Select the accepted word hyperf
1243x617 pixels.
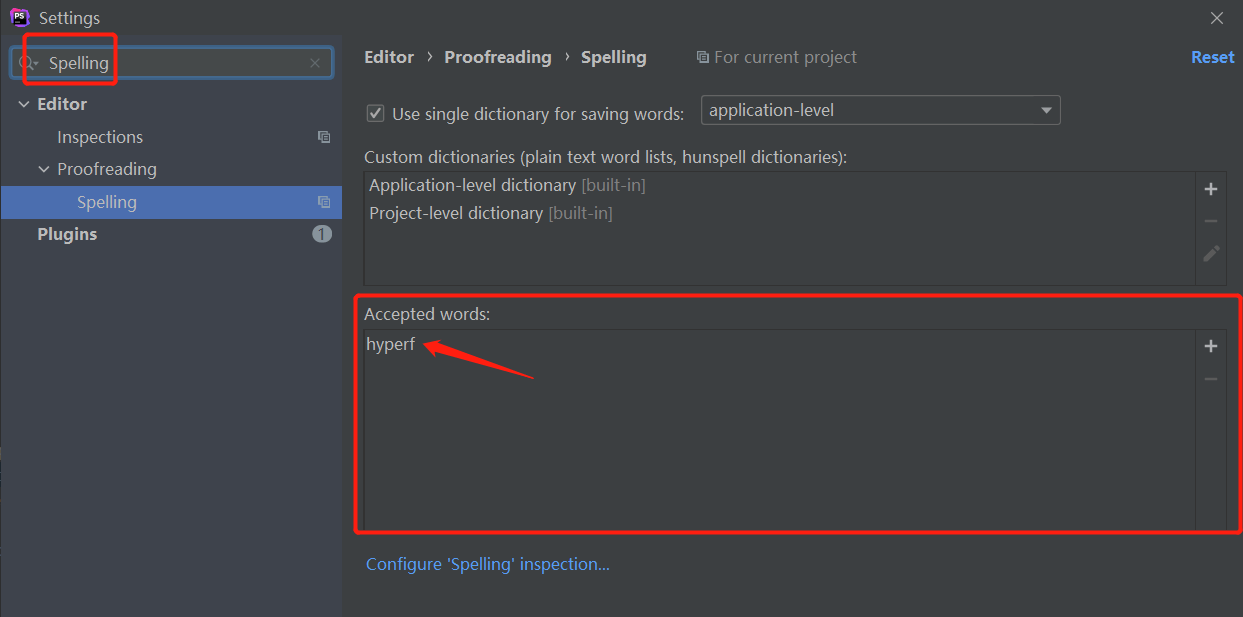390,345
